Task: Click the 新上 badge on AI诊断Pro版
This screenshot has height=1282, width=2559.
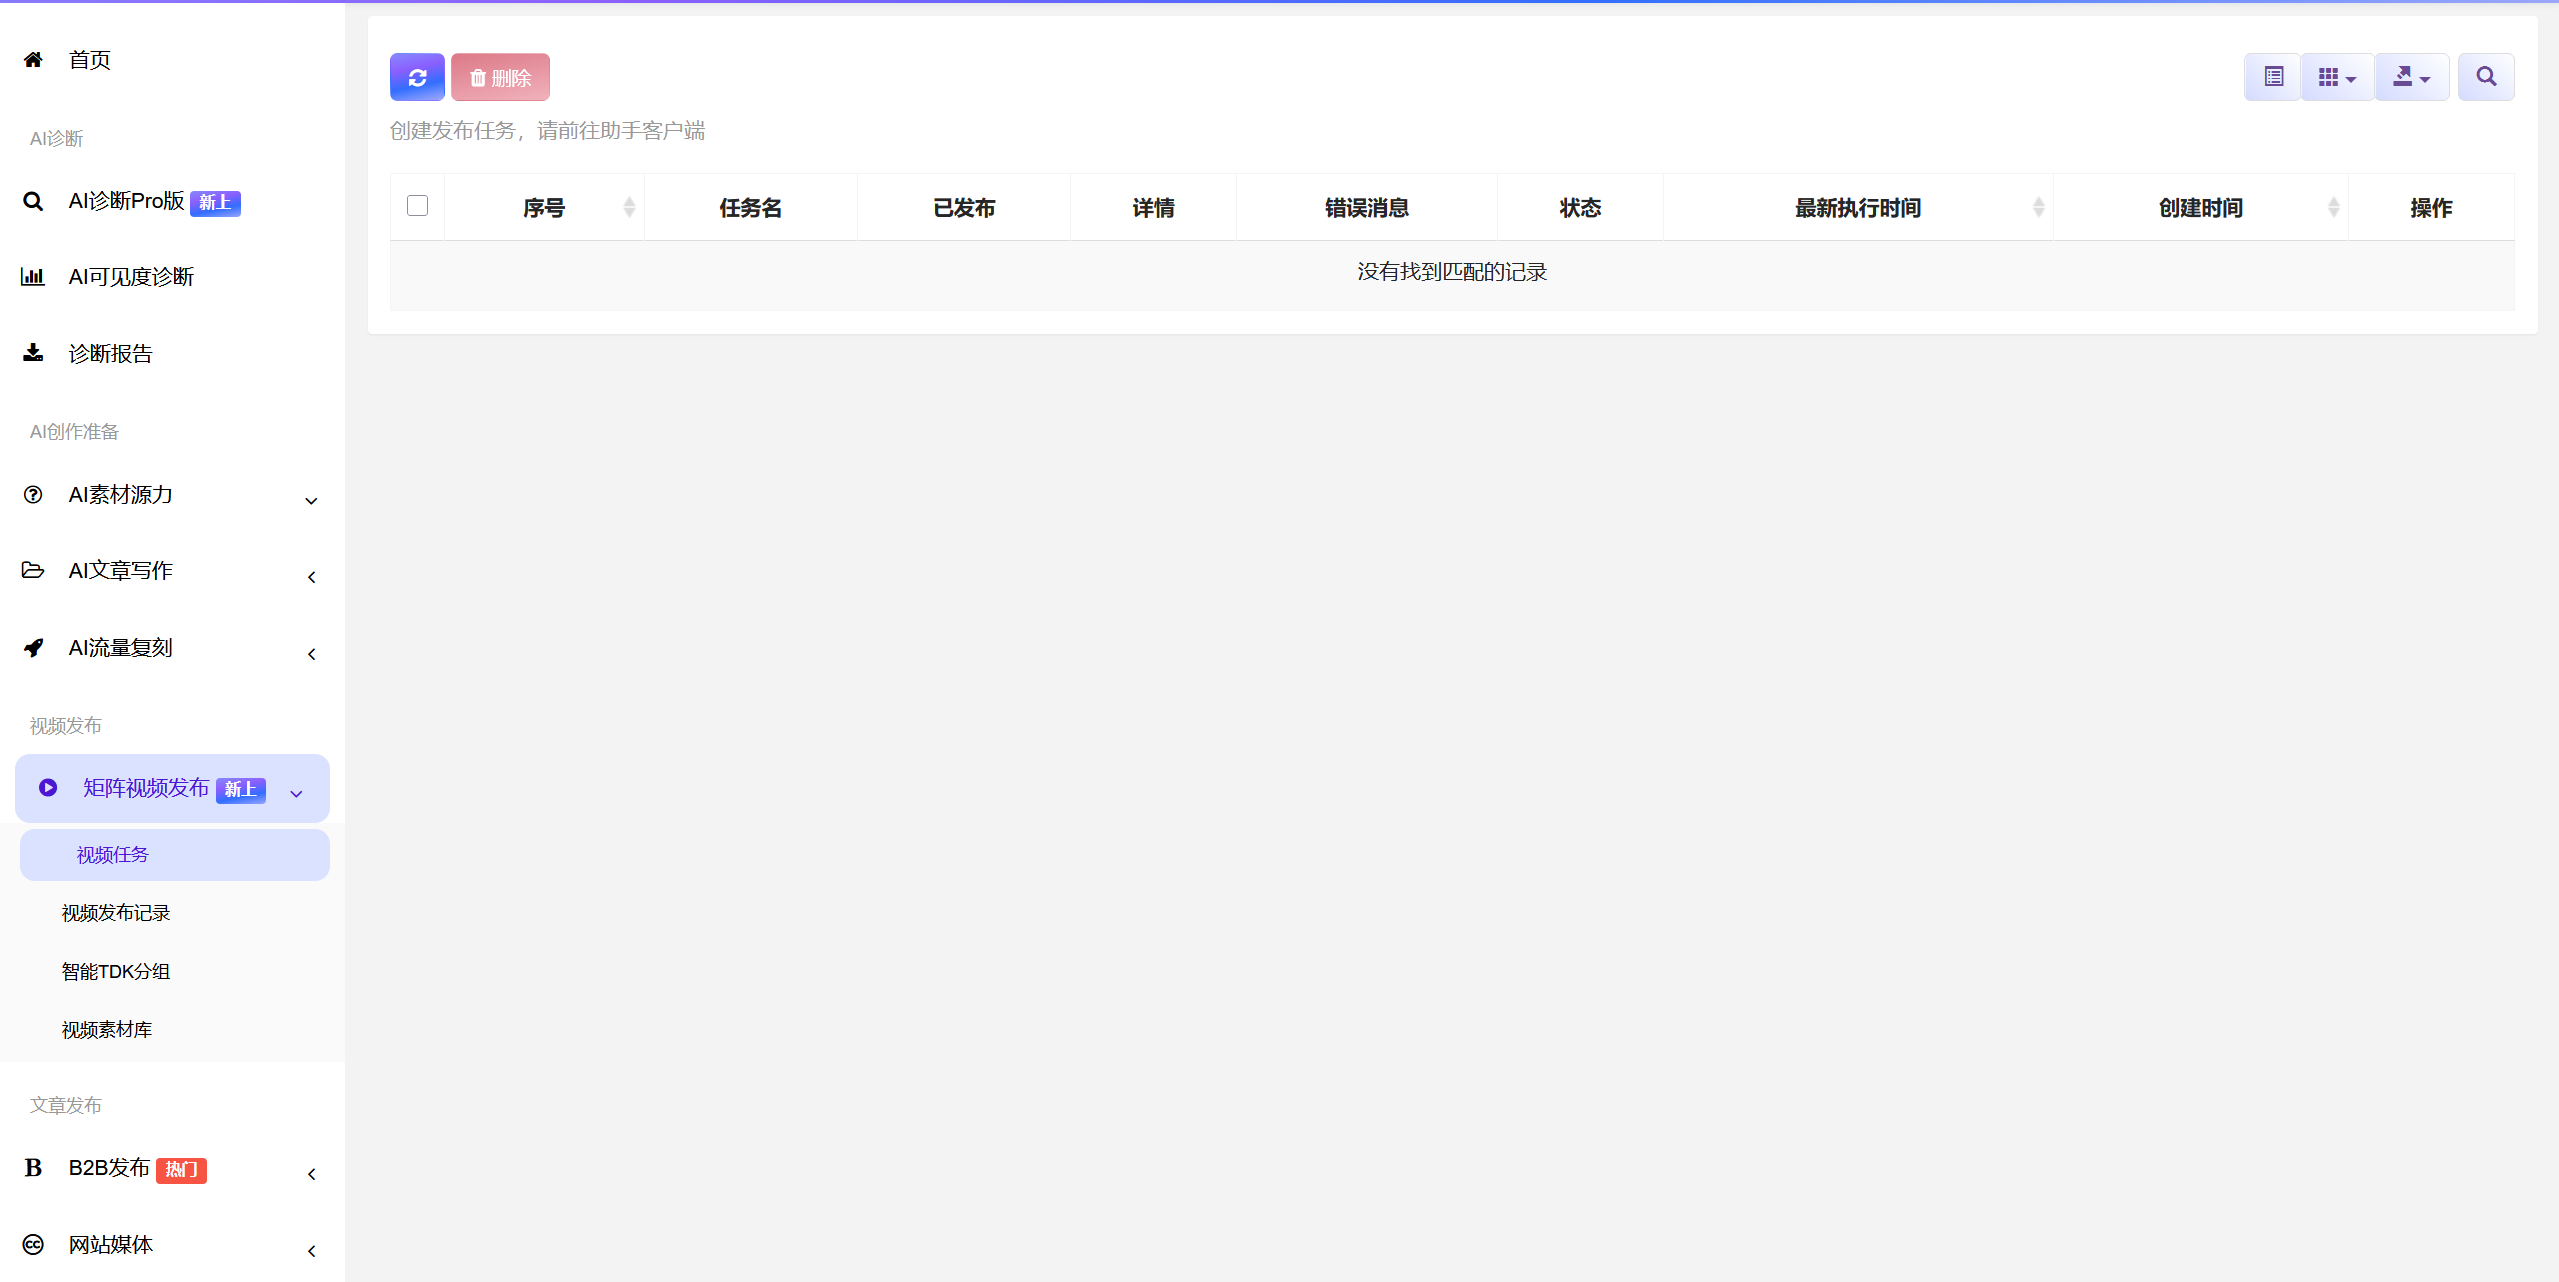Action: 215,203
